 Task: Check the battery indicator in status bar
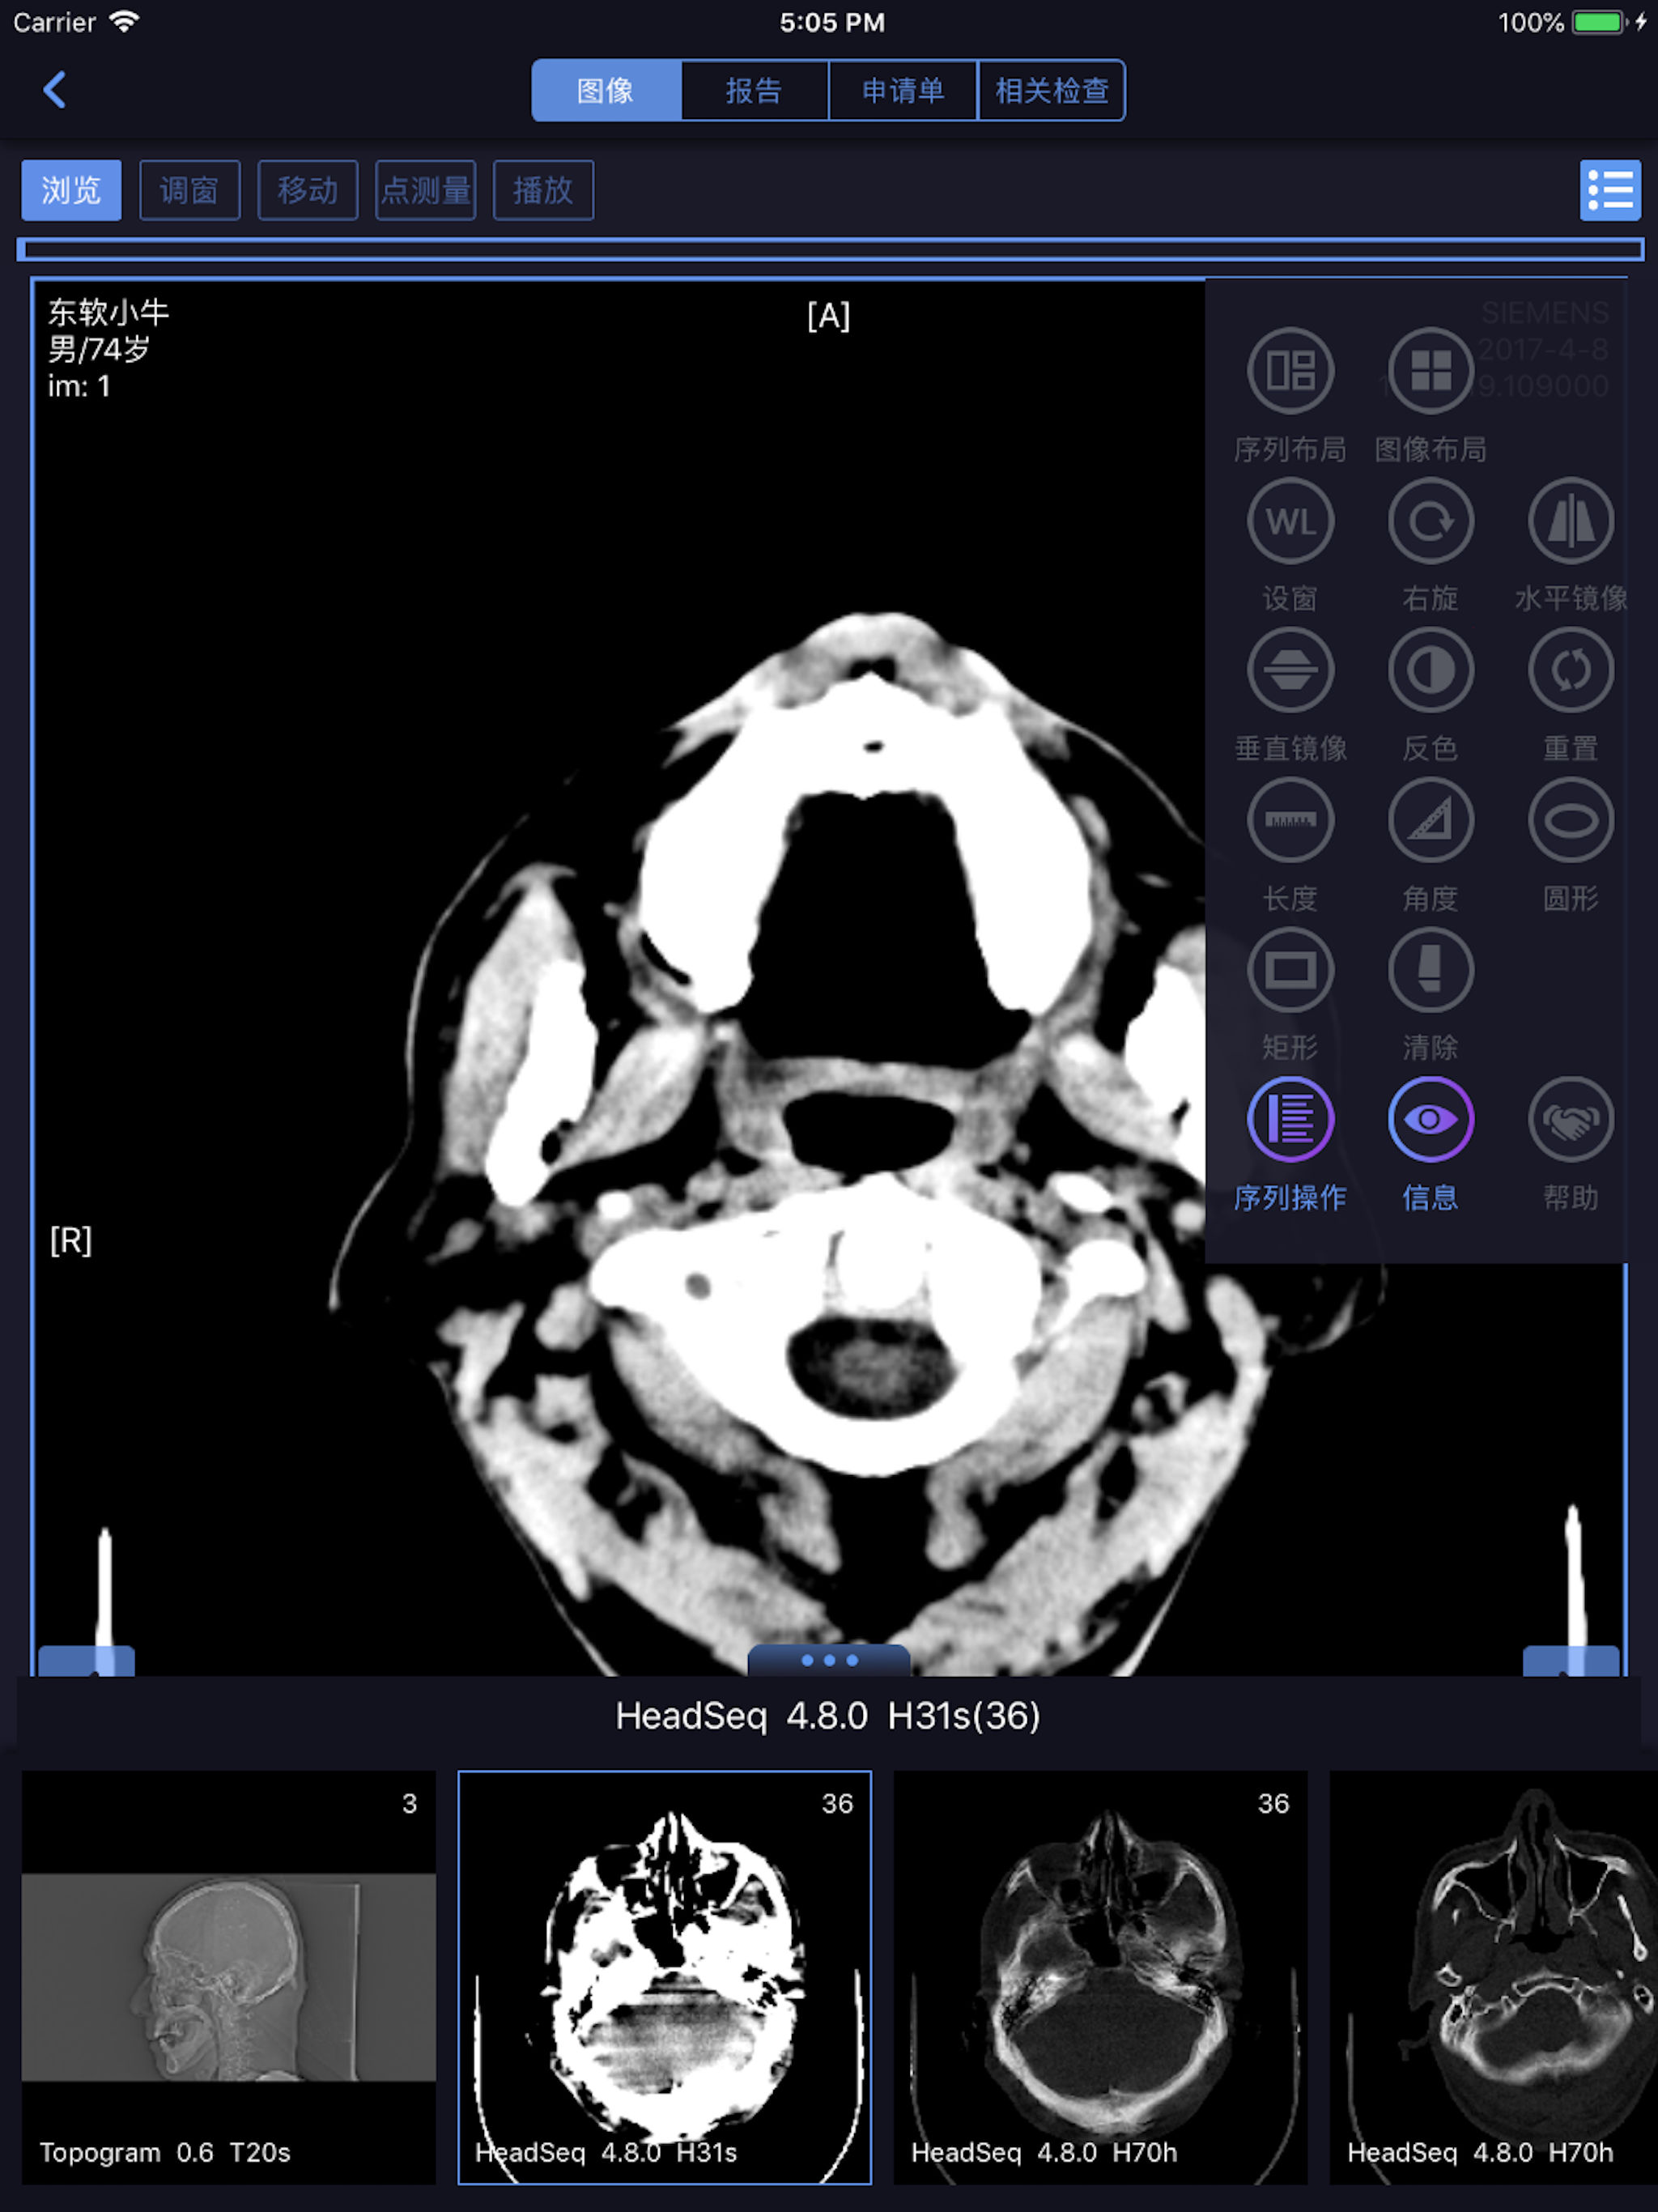[1597, 22]
